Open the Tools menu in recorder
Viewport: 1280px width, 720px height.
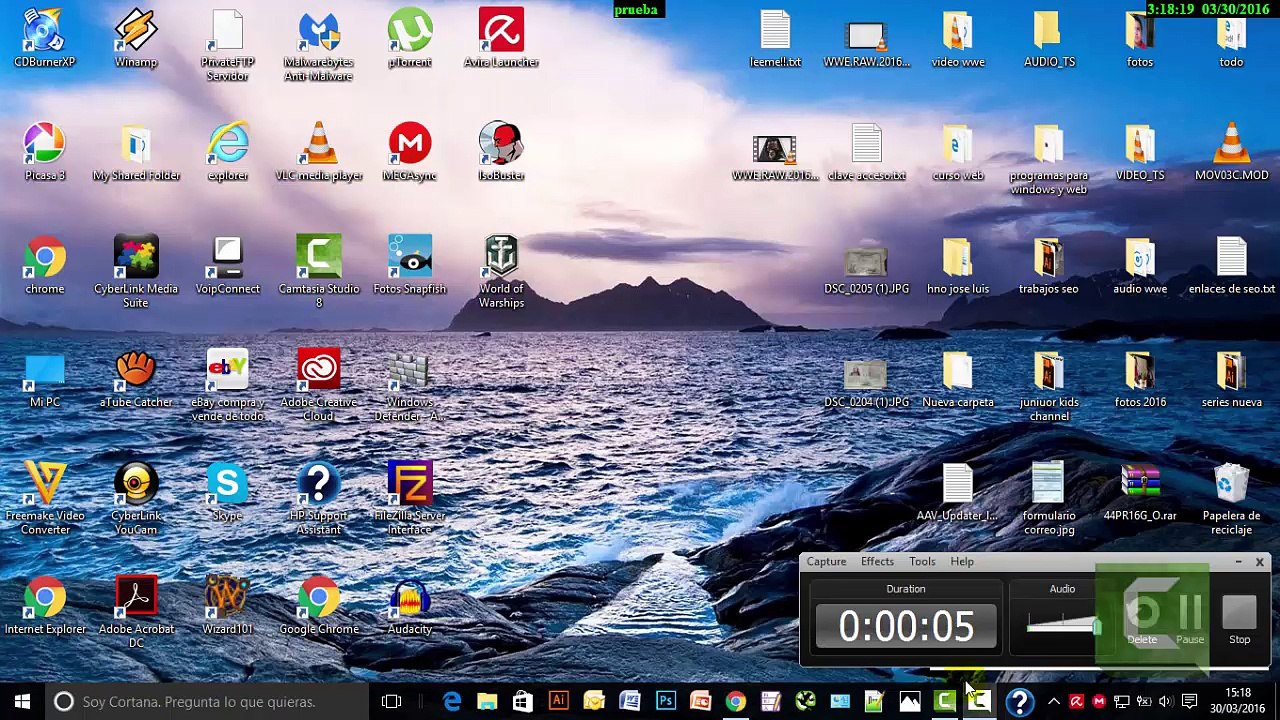(922, 562)
